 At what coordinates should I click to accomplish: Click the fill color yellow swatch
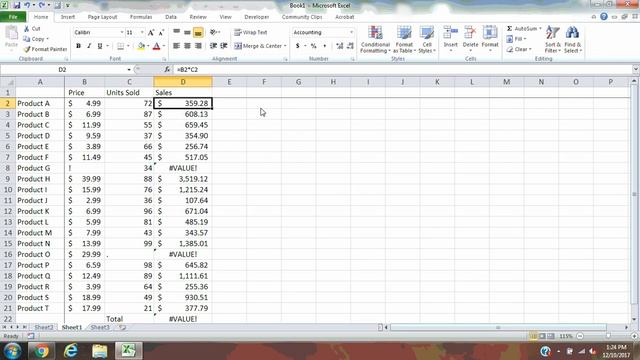(x=141, y=46)
